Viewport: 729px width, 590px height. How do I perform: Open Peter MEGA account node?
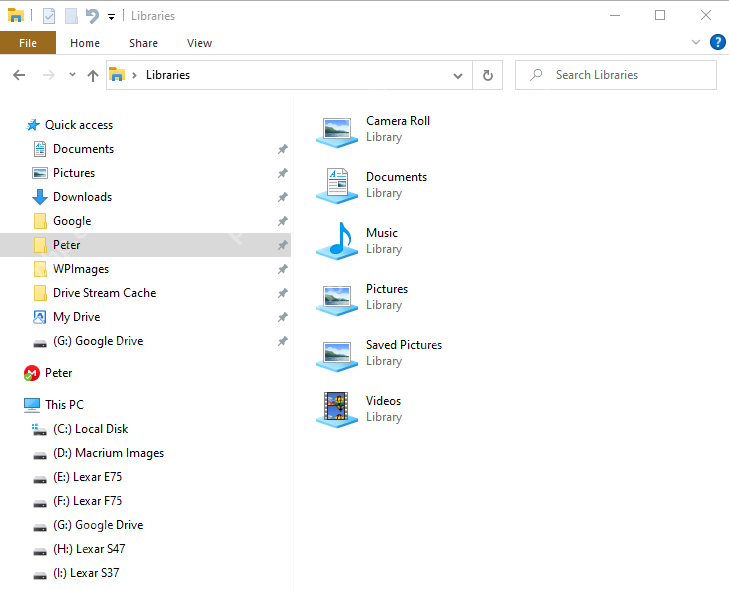59,373
